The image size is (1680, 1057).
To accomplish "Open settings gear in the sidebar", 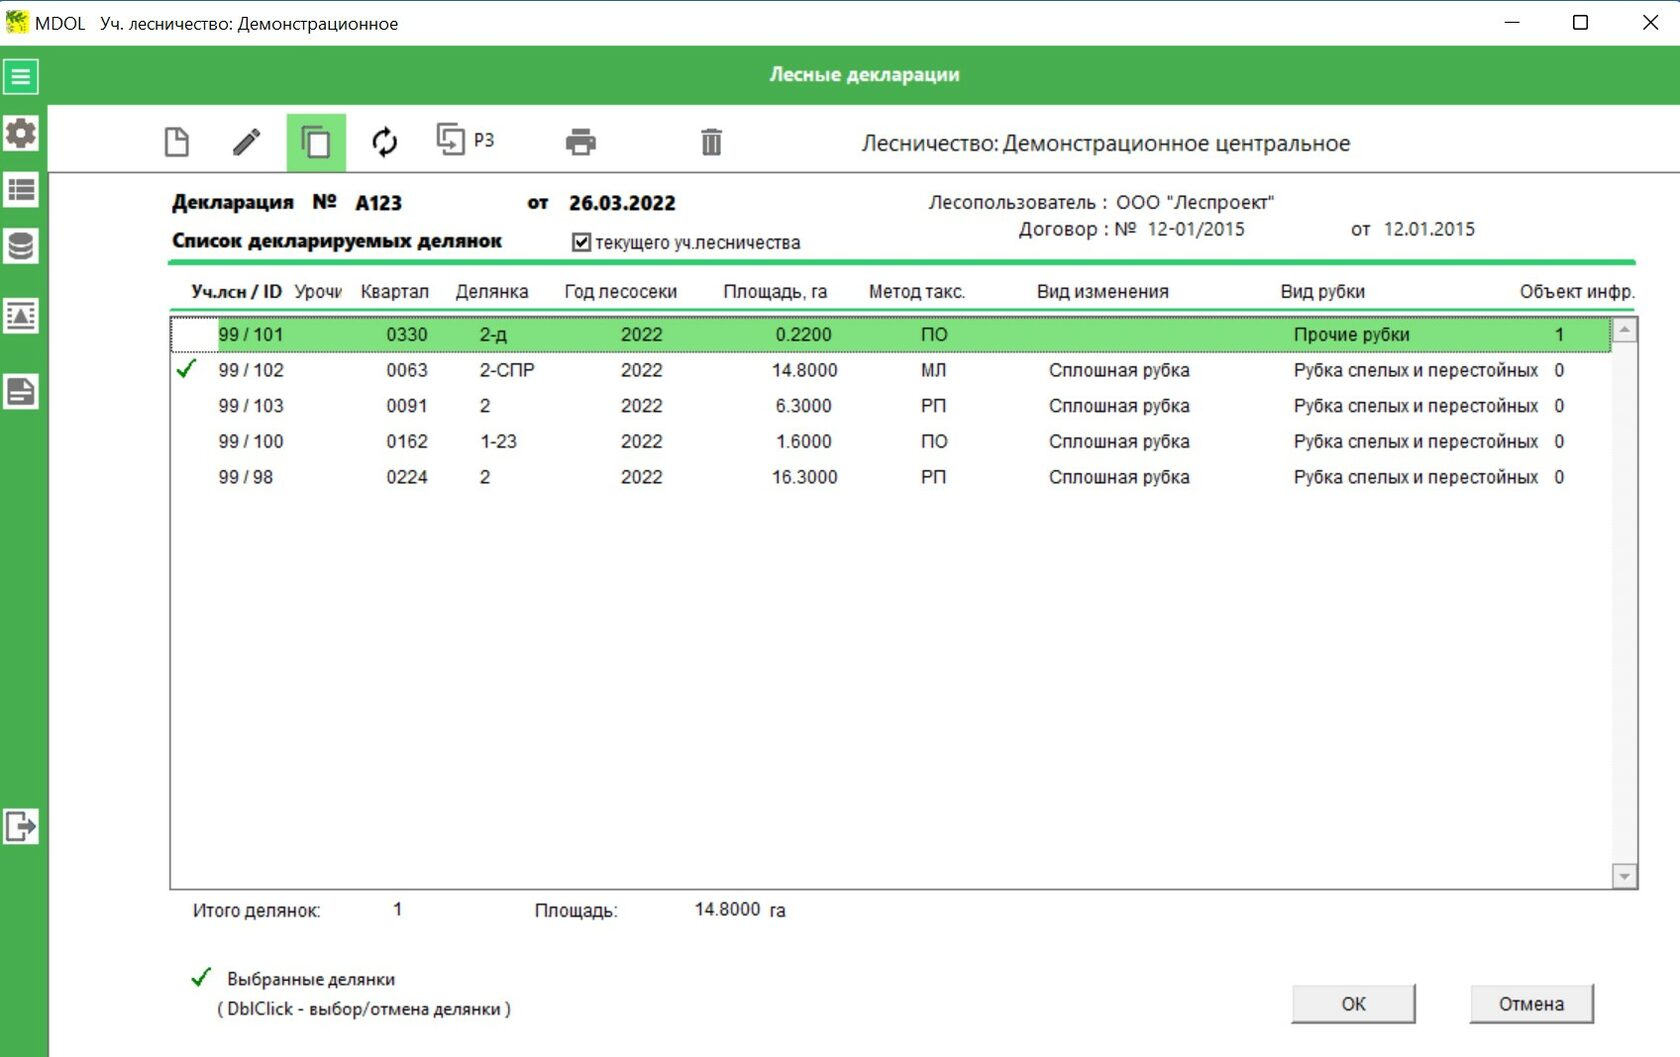I will 21,133.
